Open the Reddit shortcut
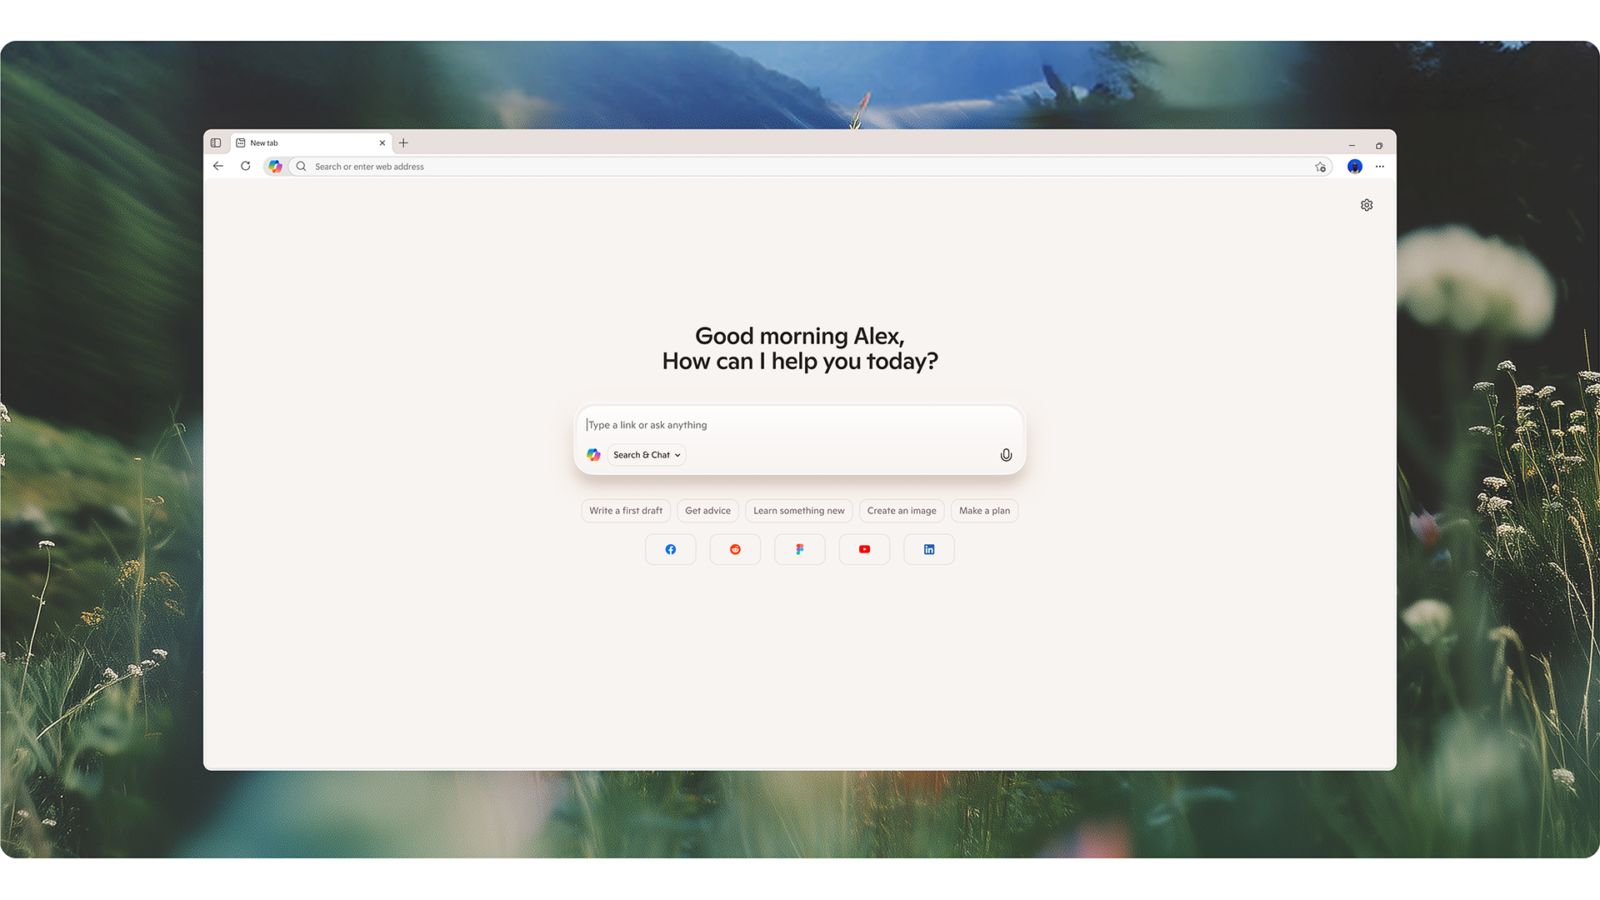1600x900 pixels. [x=735, y=549]
